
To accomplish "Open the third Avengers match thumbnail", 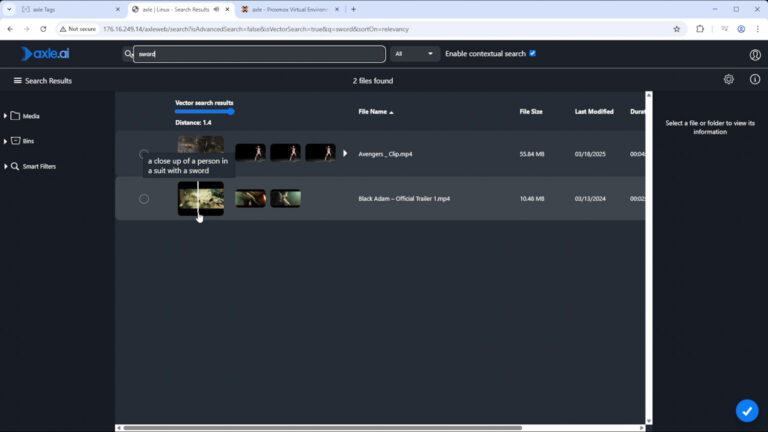I will (x=320, y=152).
